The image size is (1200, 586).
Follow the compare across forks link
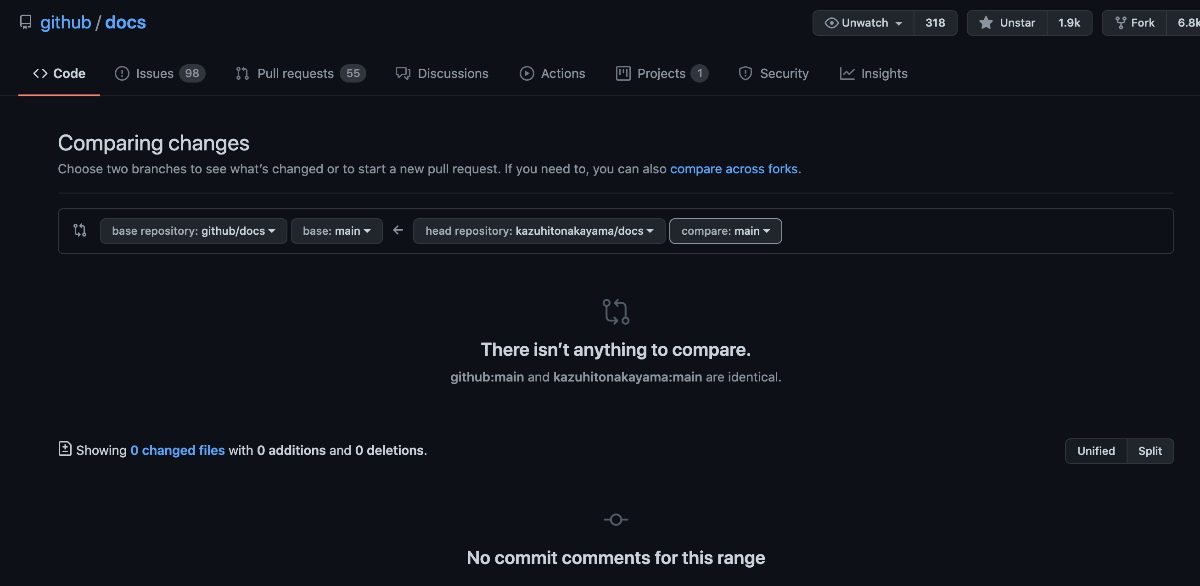pos(736,169)
